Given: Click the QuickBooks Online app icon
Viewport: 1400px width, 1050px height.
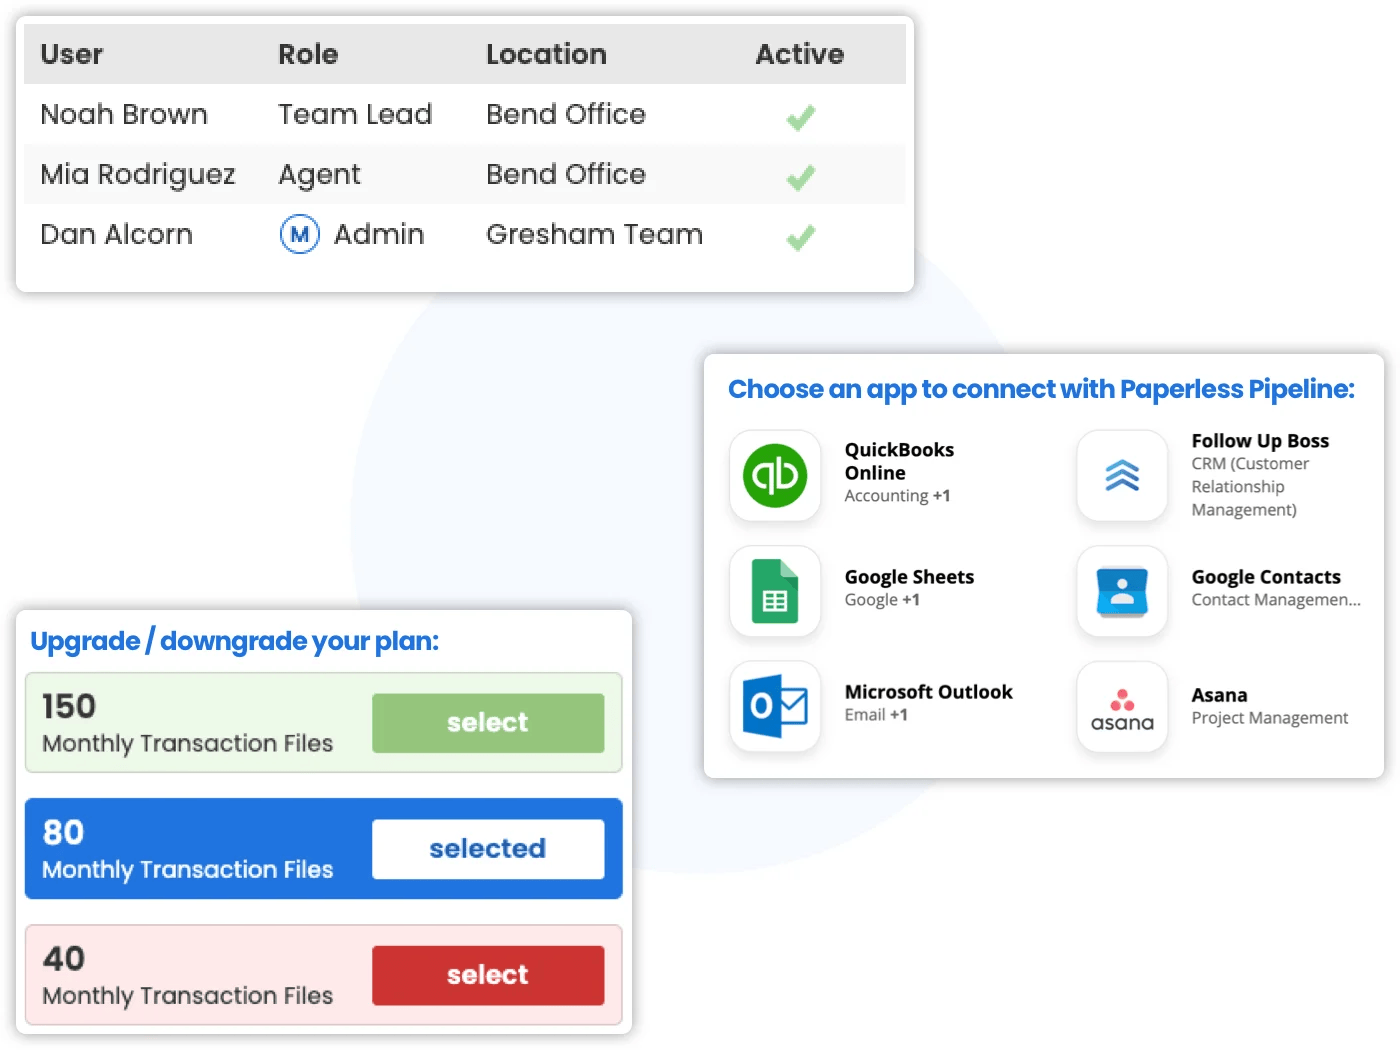Looking at the screenshot, I should click(775, 476).
